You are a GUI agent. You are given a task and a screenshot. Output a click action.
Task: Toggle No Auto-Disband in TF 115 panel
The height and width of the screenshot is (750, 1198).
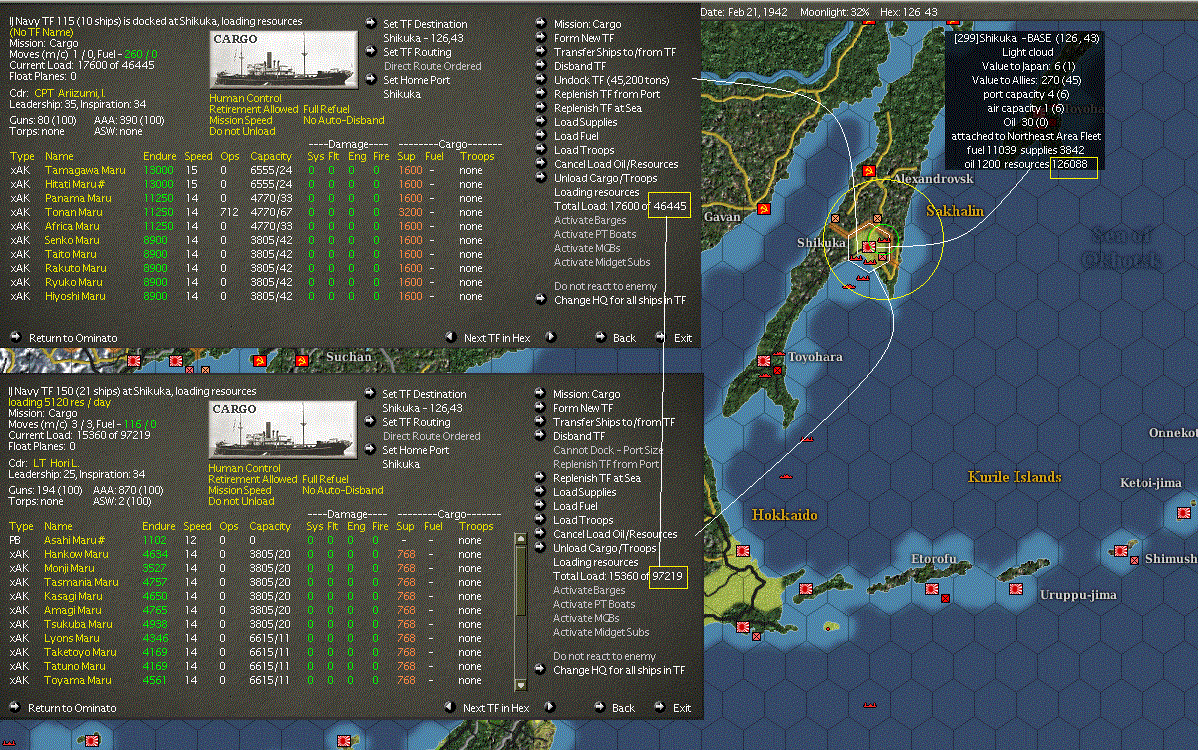point(344,120)
